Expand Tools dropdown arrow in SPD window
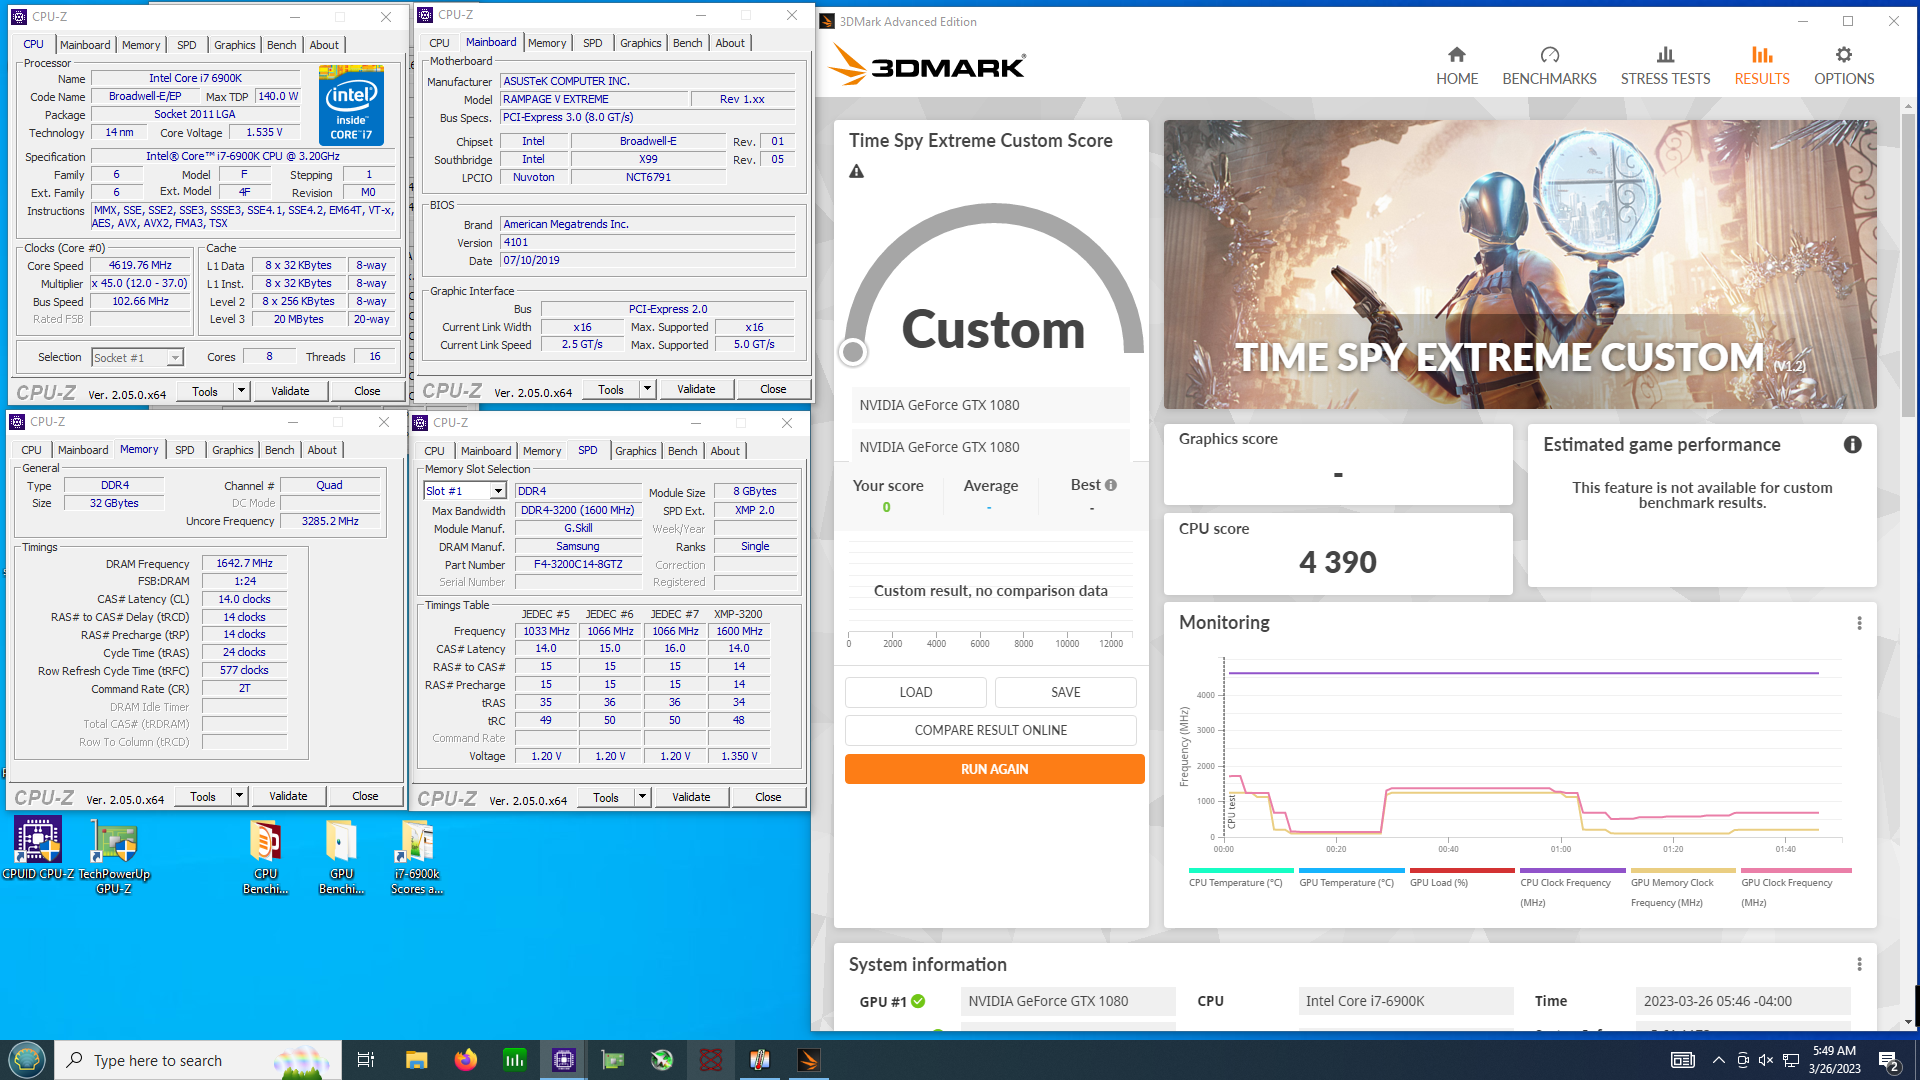This screenshot has height=1080, width=1920. (x=642, y=797)
